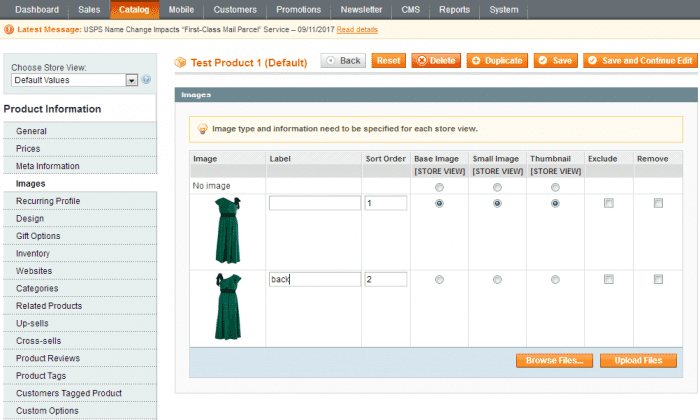Follow the Read details link
The image size is (700, 420).
pyautogui.click(x=357, y=30)
